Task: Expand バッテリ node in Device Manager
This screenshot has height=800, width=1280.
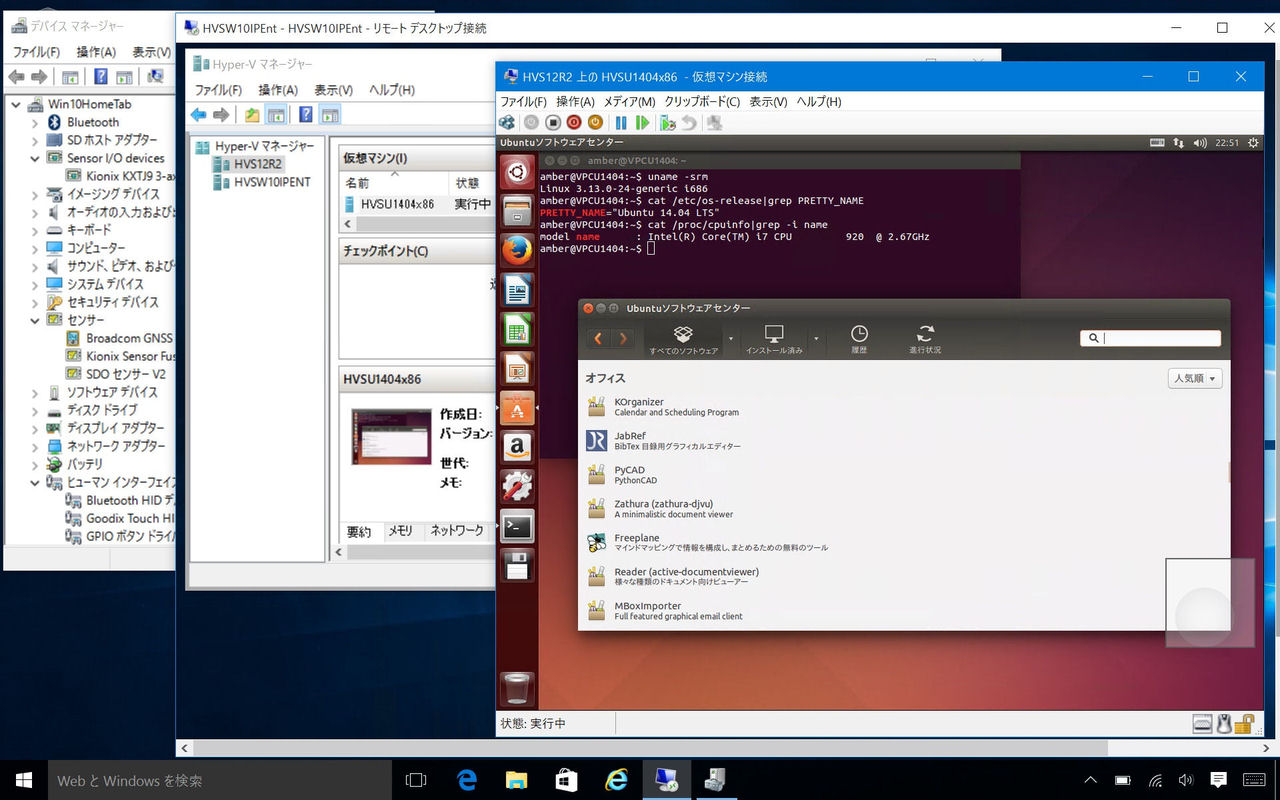Action: click(35, 464)
